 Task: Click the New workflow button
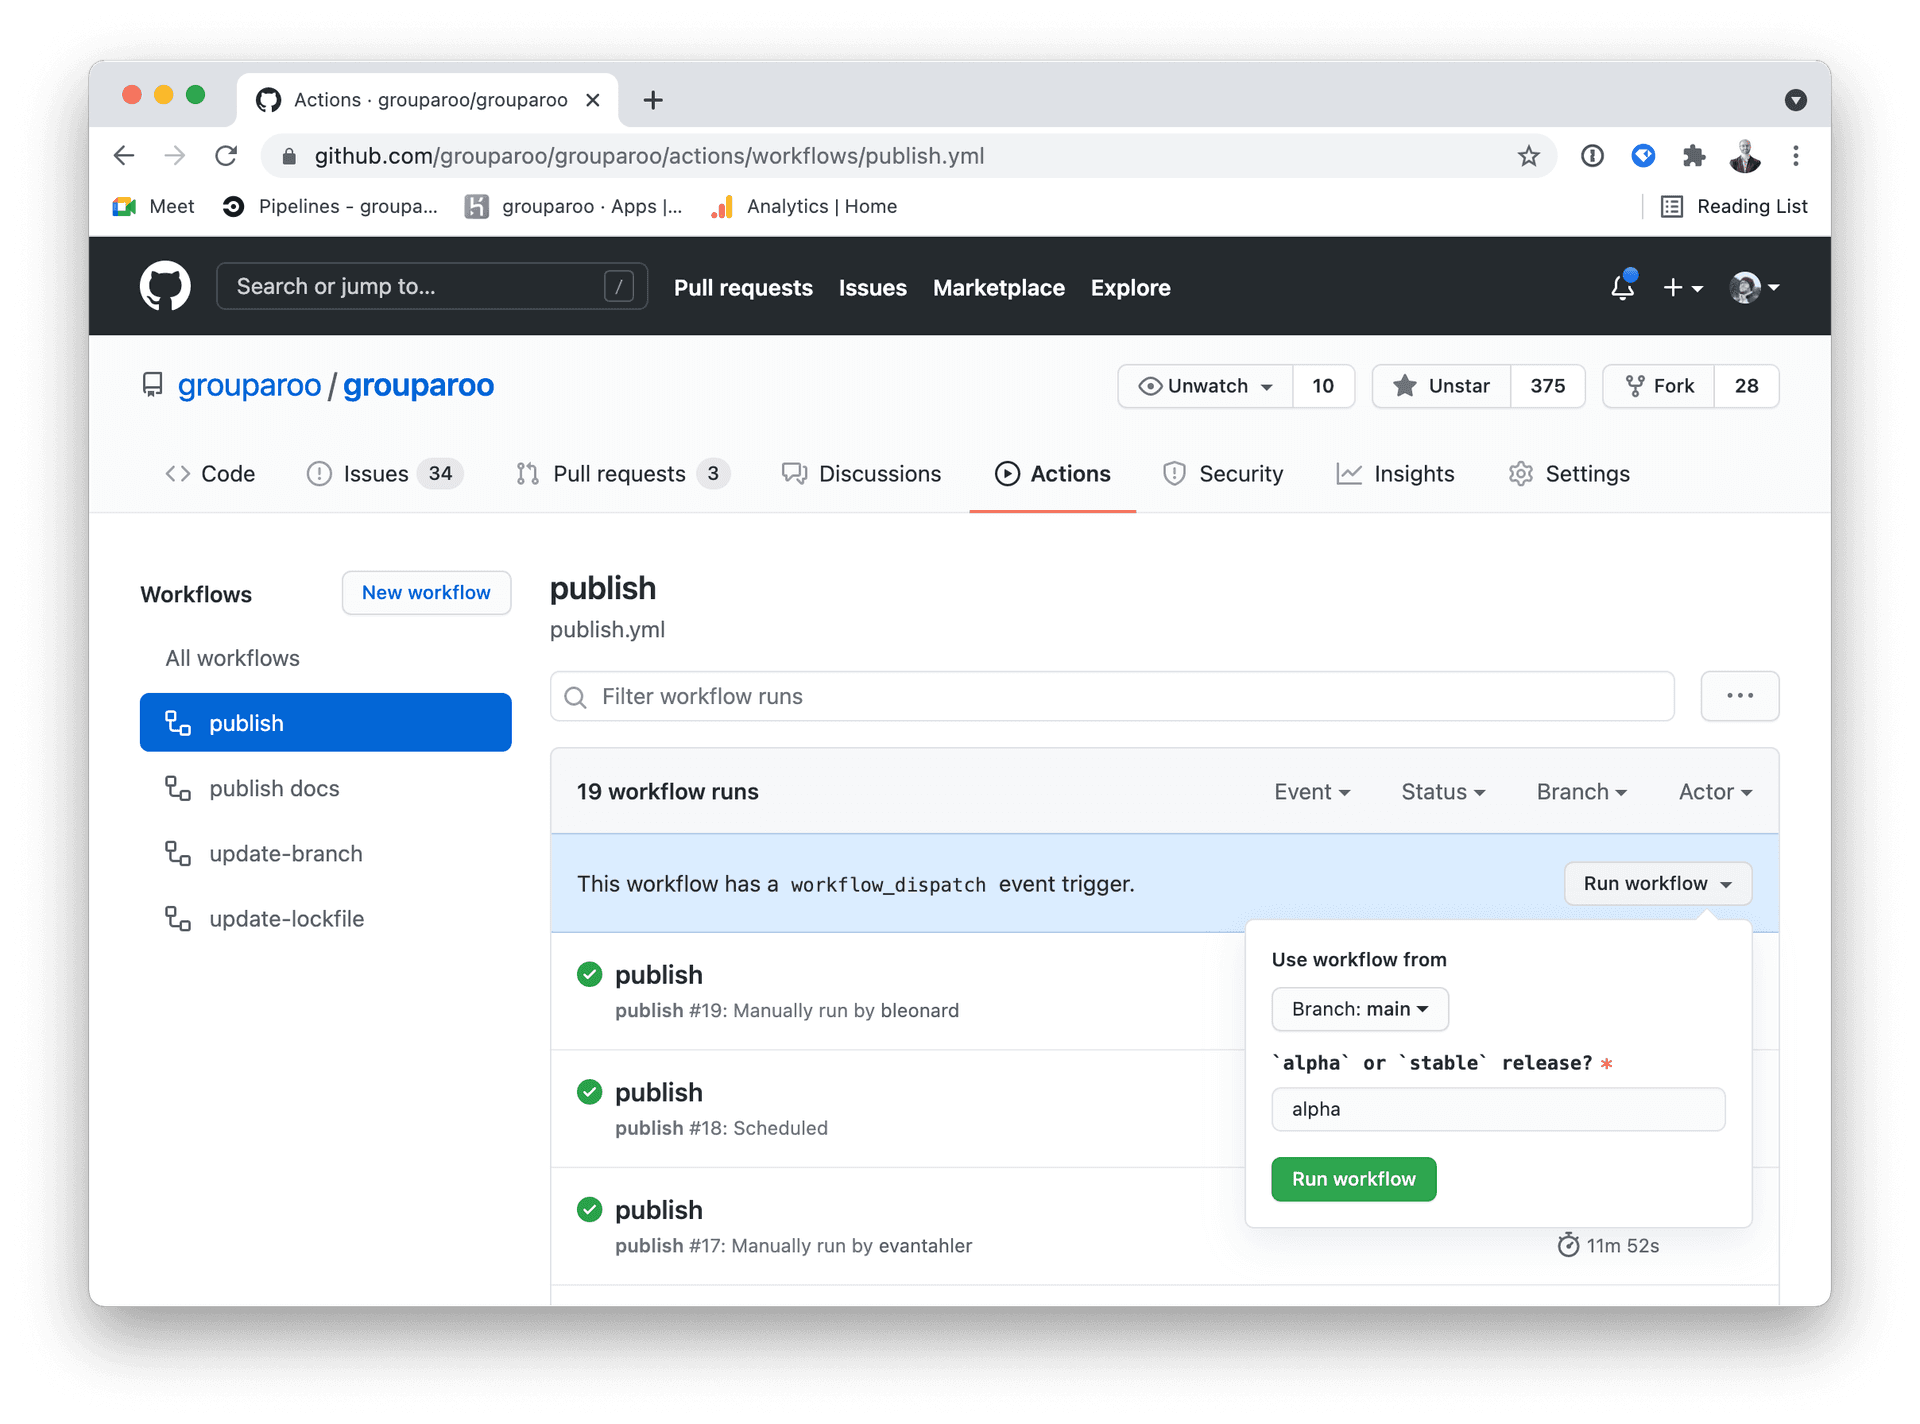[x=426, y=592]
